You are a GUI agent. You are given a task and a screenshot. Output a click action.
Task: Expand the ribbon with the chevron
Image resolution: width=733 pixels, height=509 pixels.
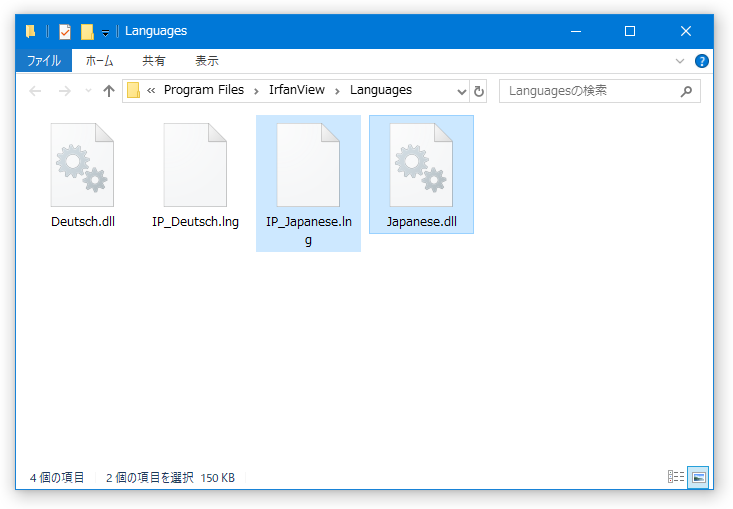[x=680, y=61]
